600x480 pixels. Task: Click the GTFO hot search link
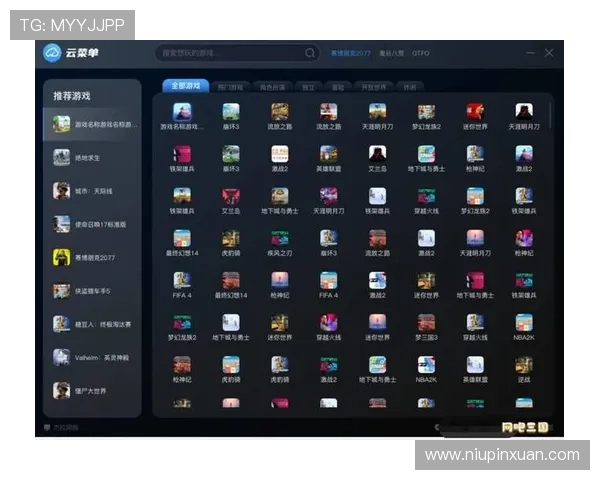click(x=421, y=53)
